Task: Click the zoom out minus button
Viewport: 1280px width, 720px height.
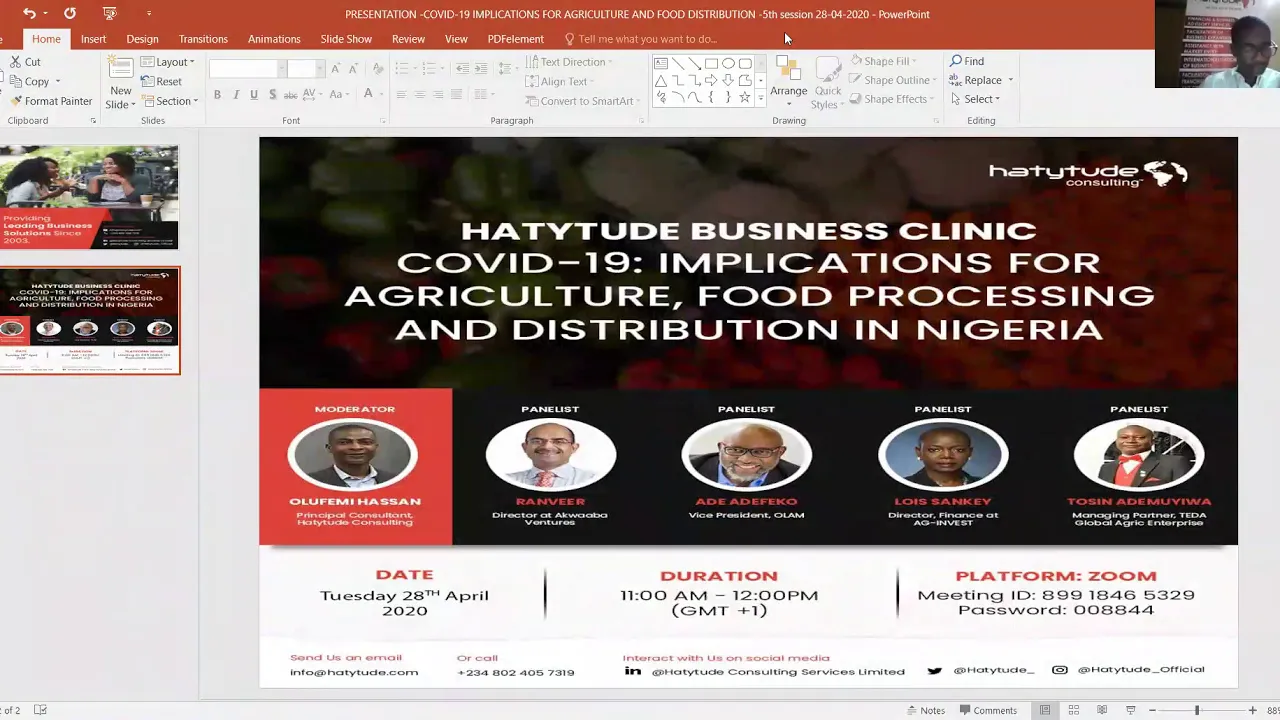Action: click(1152, 710)
